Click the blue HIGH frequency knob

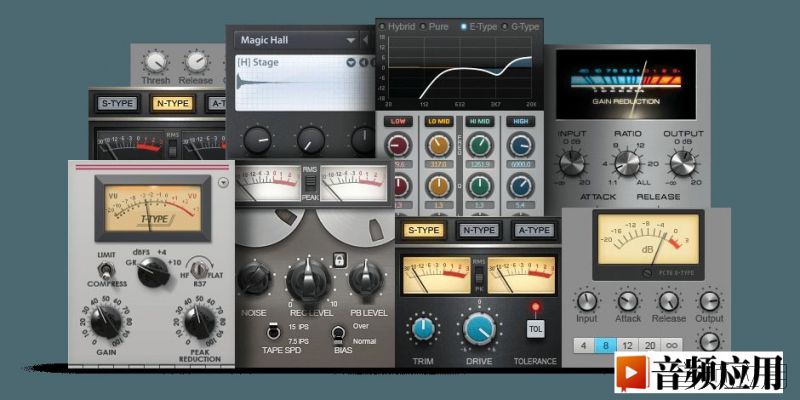[x=520, y=145]
